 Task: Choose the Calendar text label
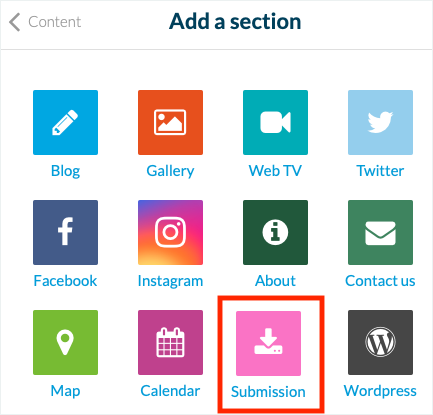tap(170, 391)
